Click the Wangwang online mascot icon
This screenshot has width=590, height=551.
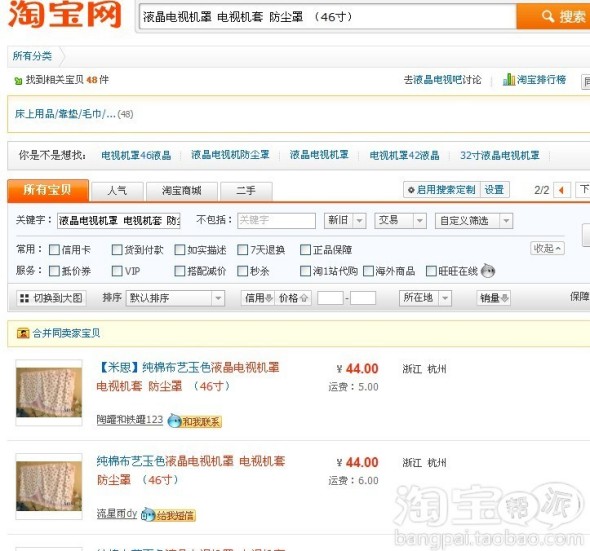pos(488,271)
